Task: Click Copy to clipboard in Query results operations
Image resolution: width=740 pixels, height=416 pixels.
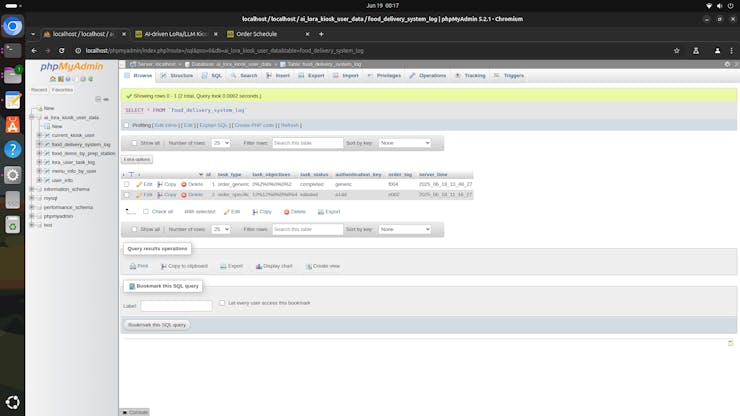Action: pos(184,266)
